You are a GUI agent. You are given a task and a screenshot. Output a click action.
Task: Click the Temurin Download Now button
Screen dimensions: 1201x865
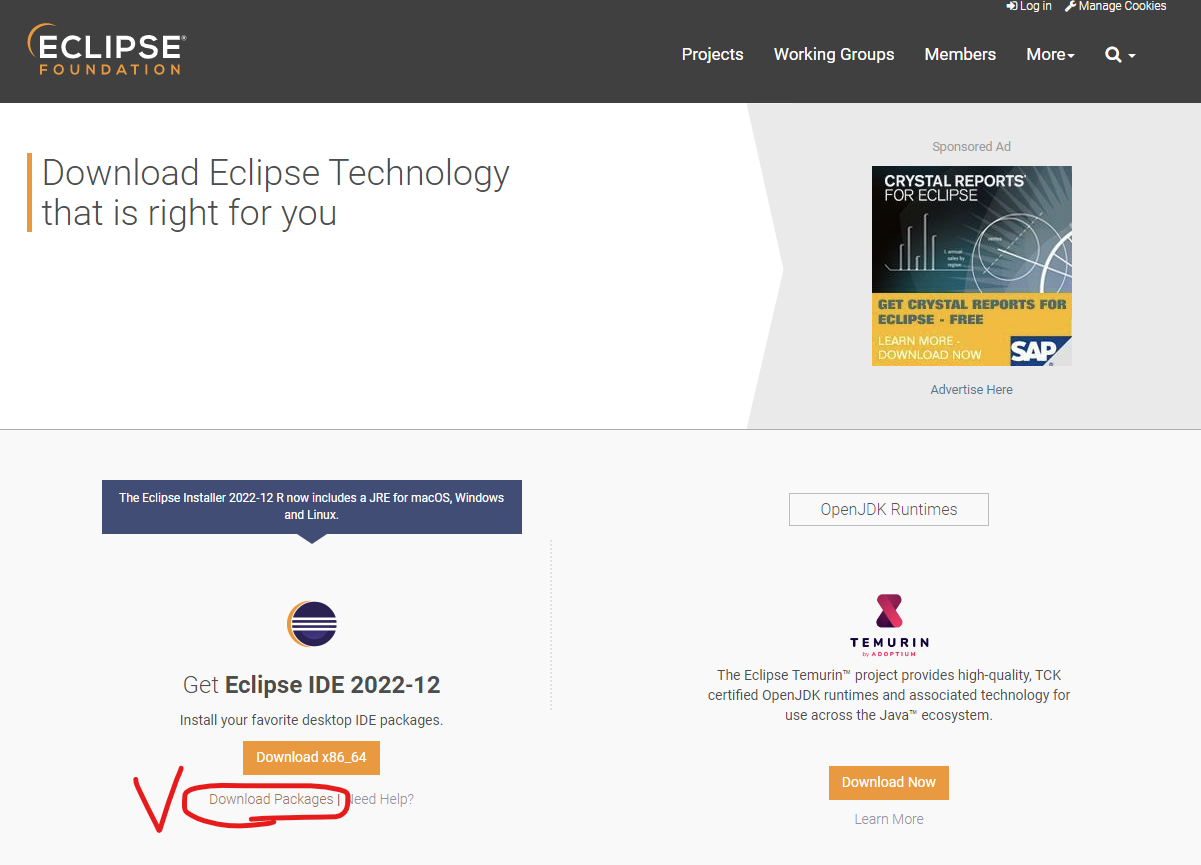coord(888,782)
